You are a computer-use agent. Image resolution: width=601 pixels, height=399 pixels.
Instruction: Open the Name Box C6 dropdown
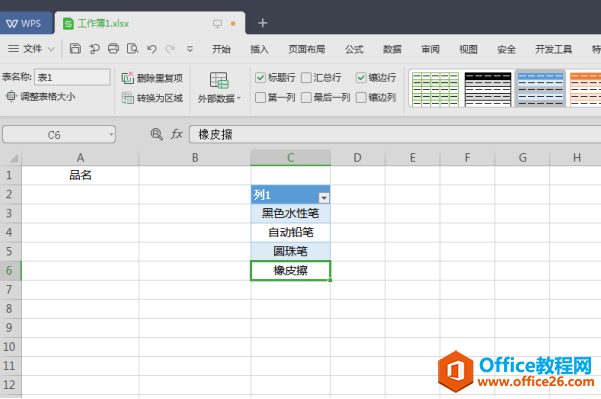pyautogui.click(x=111, y=135)
